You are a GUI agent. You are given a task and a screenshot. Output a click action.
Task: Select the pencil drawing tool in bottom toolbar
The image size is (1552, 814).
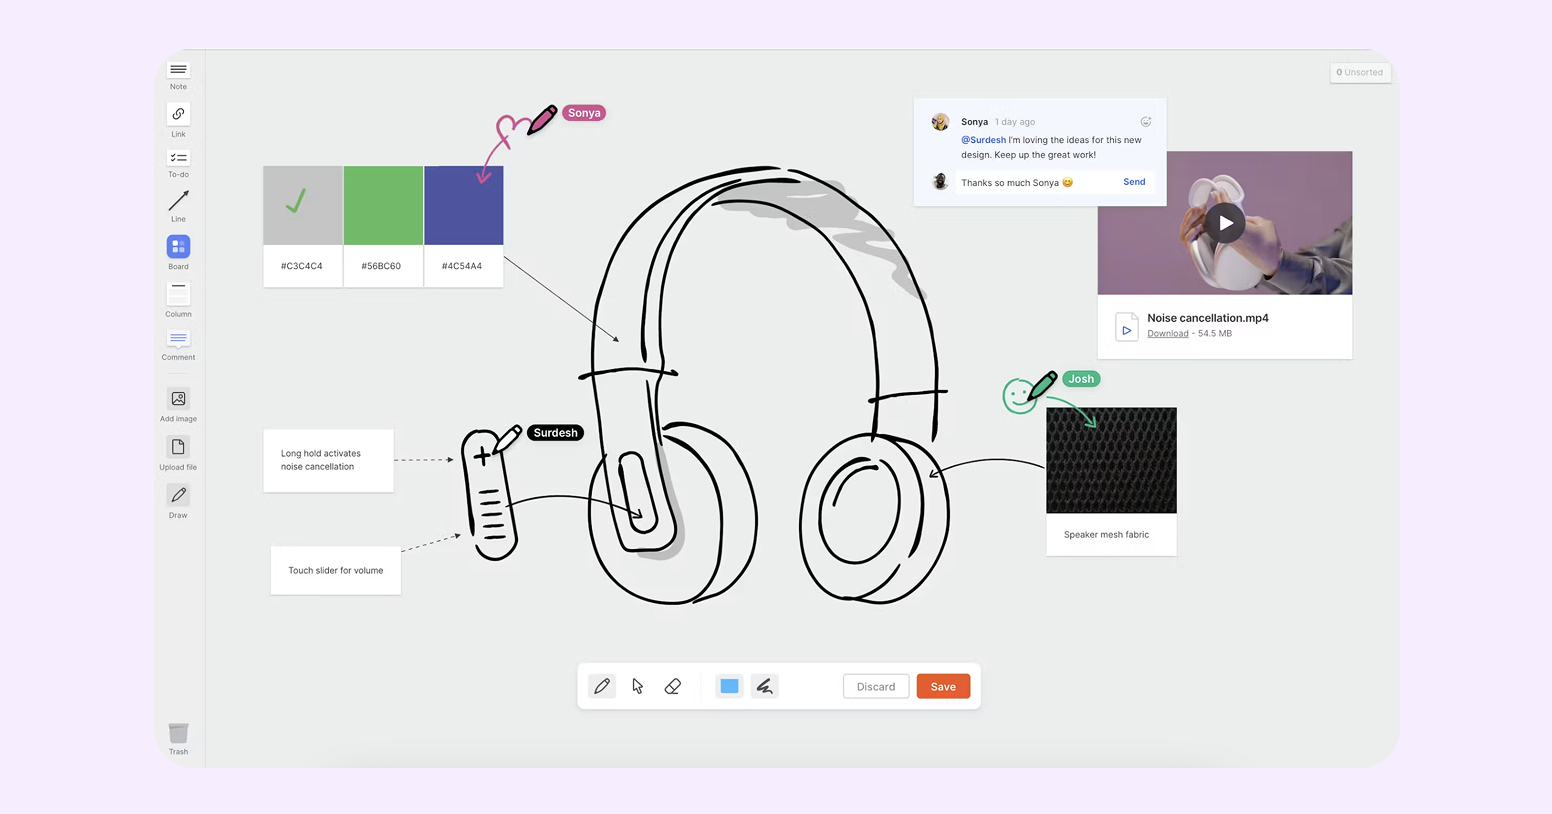[602, 687]
